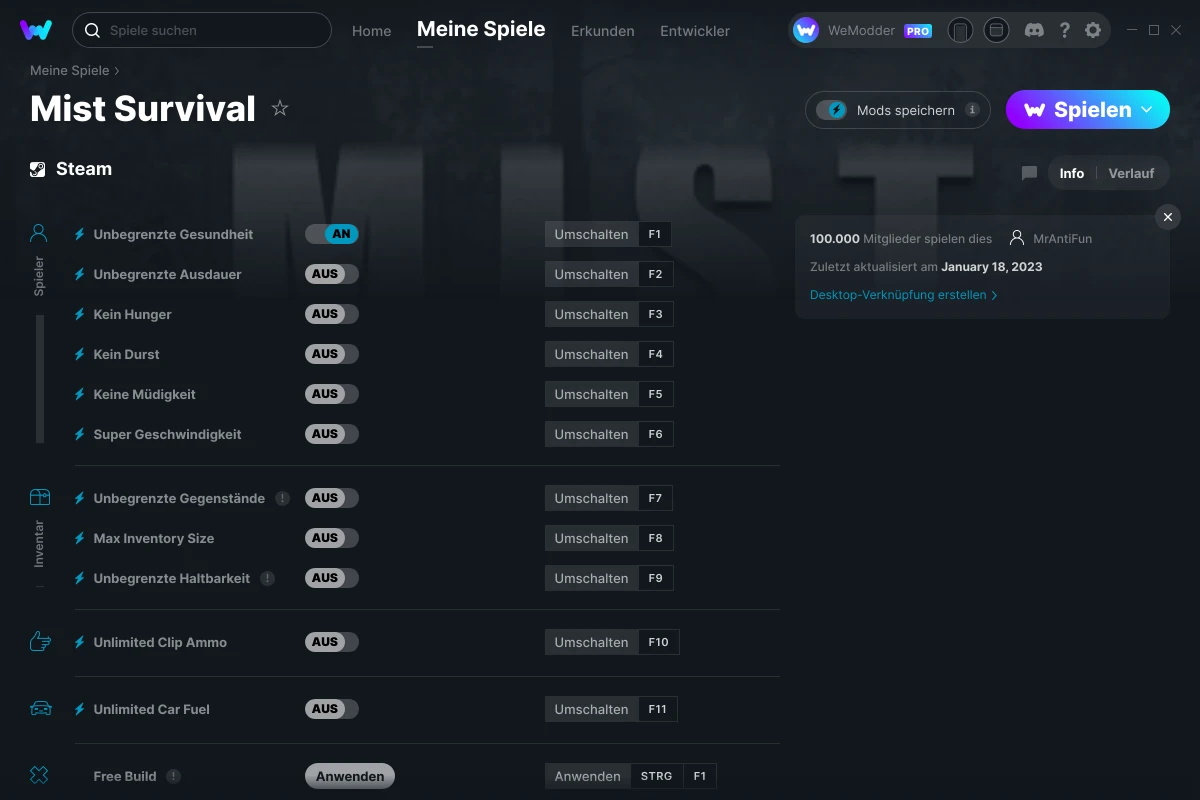Open the settings gear icon
The height and width of the screenshot is (800, 1200).
point(1093,30)
